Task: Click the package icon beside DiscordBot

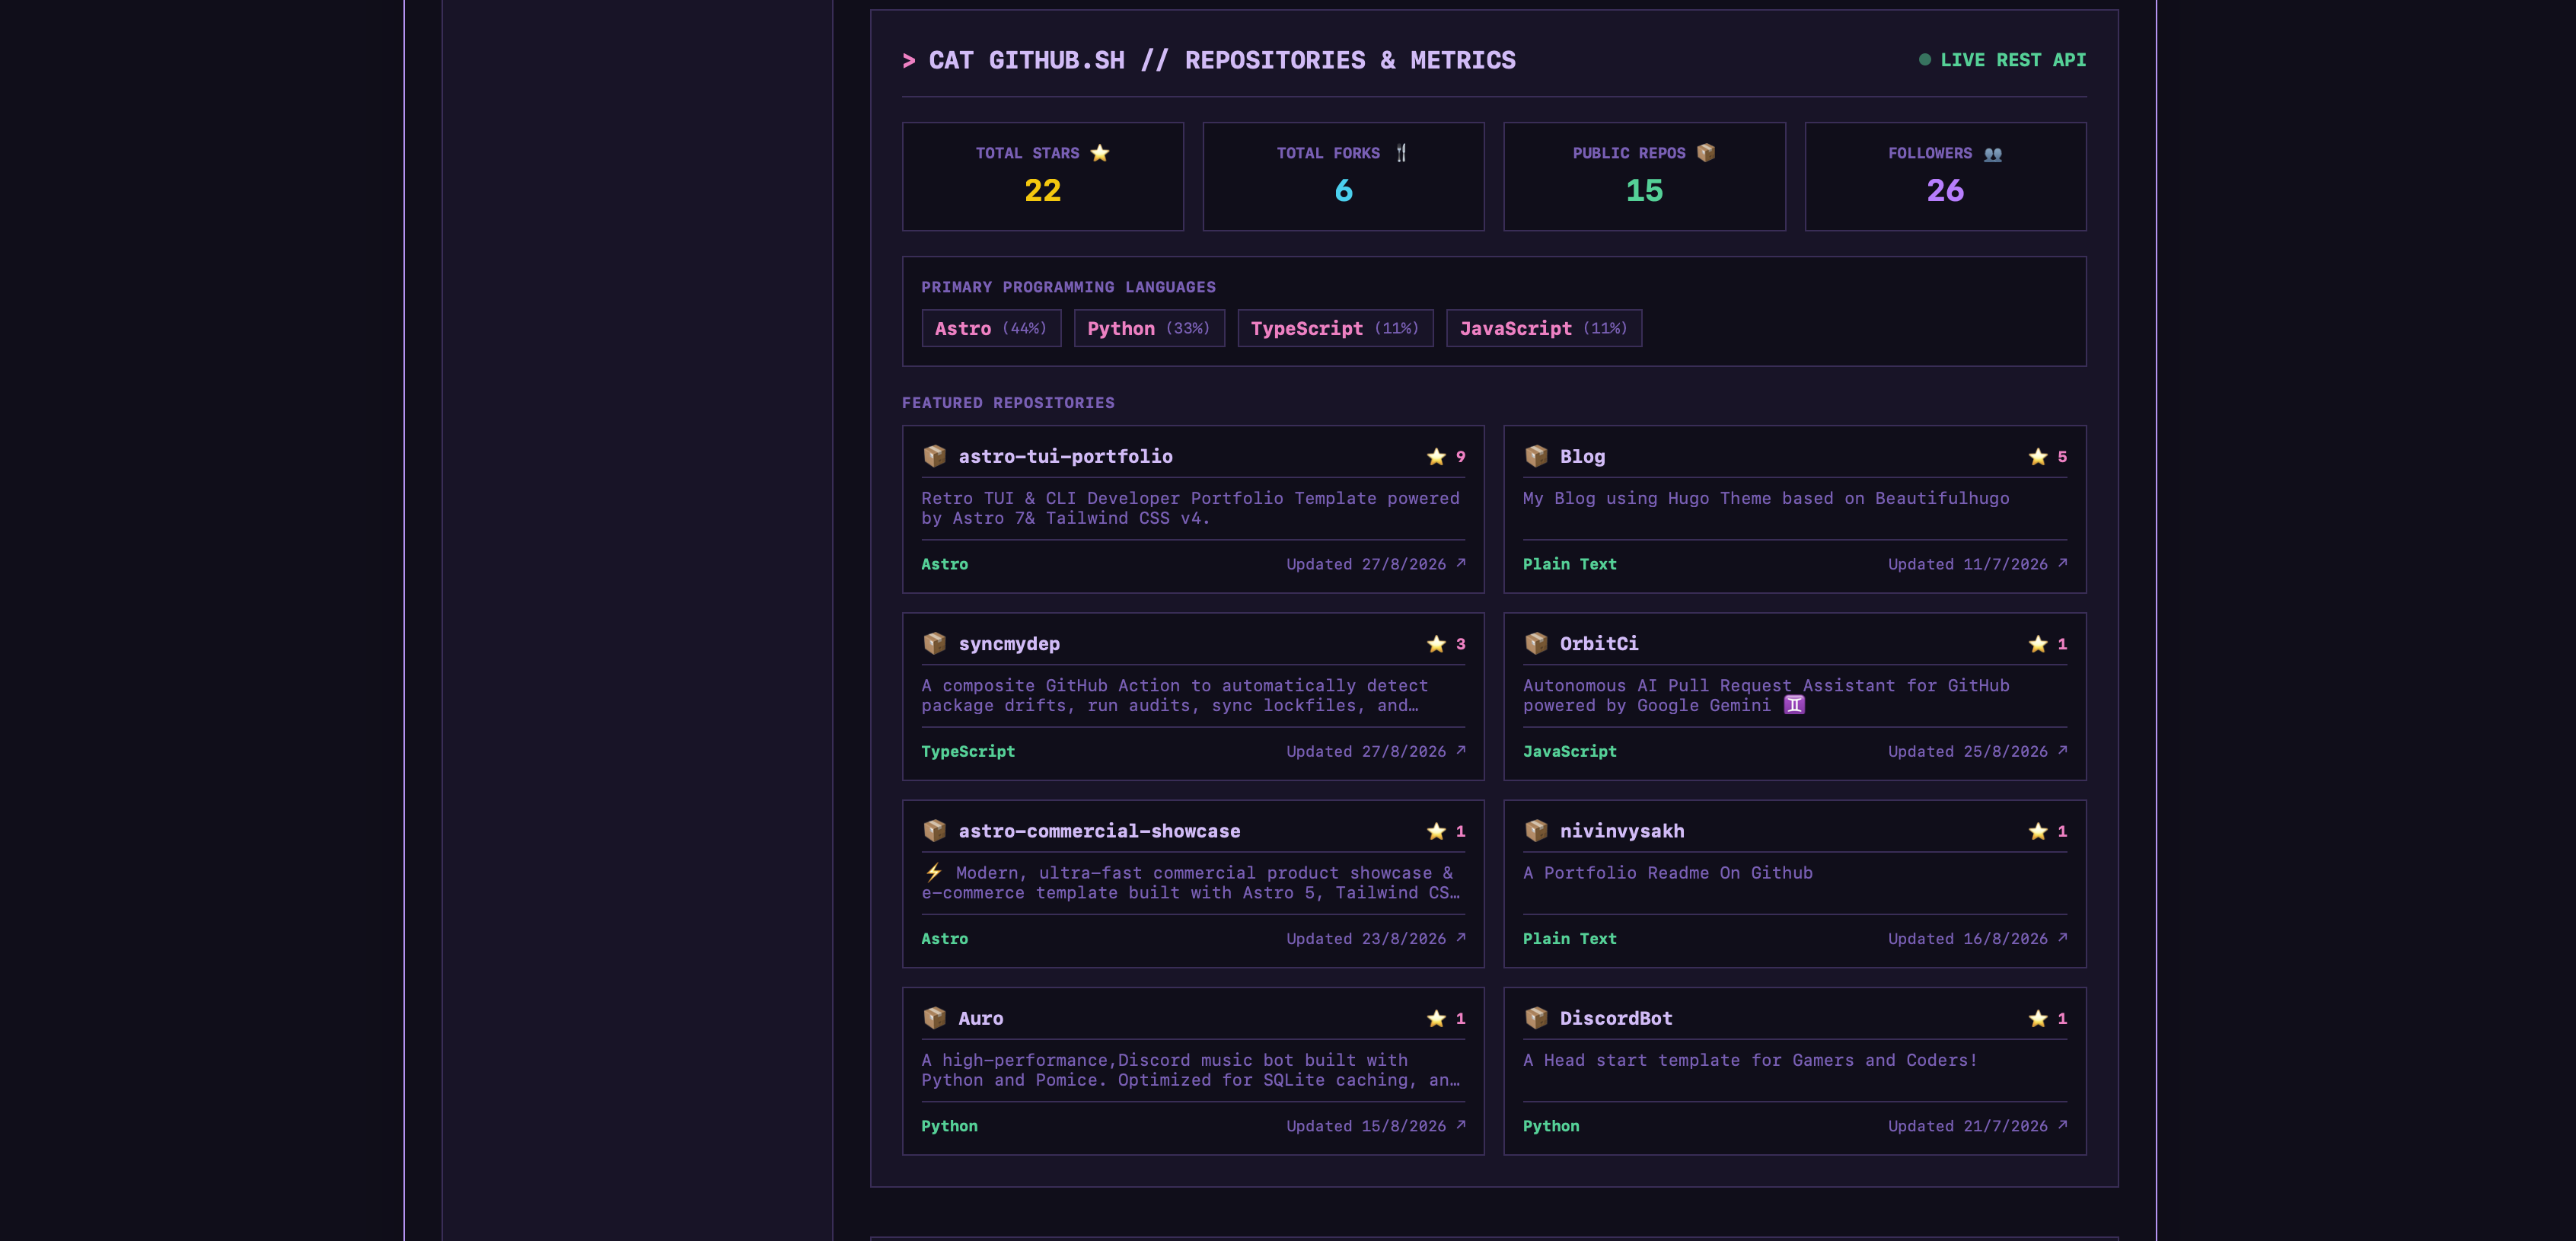Action: [1536, 1017]
